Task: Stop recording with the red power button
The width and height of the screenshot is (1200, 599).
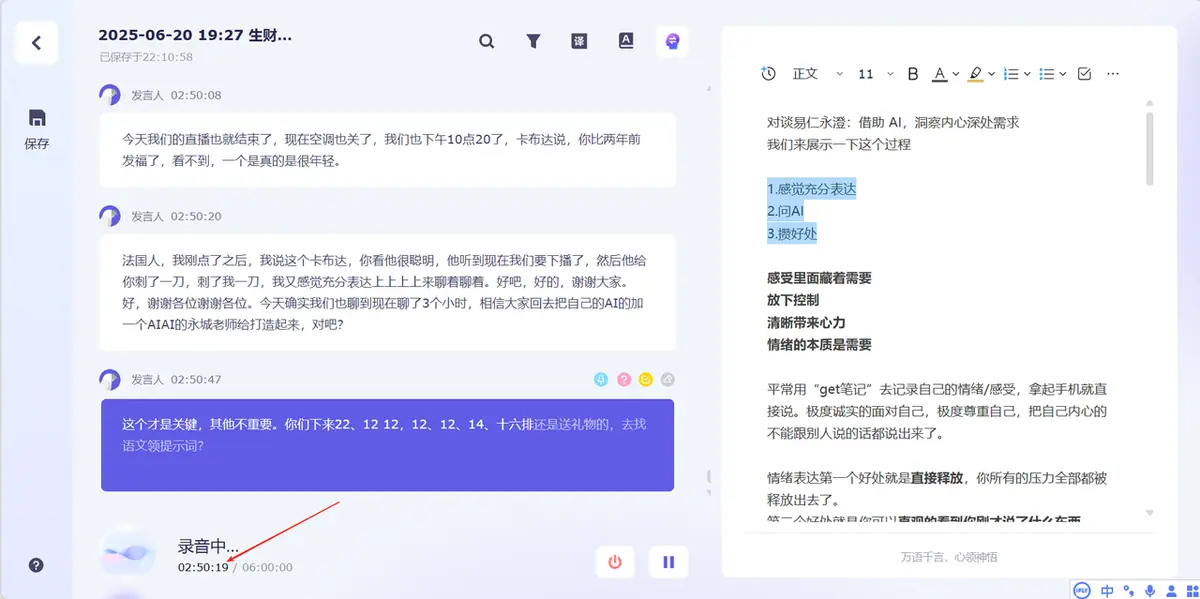Action: point(615,562)
